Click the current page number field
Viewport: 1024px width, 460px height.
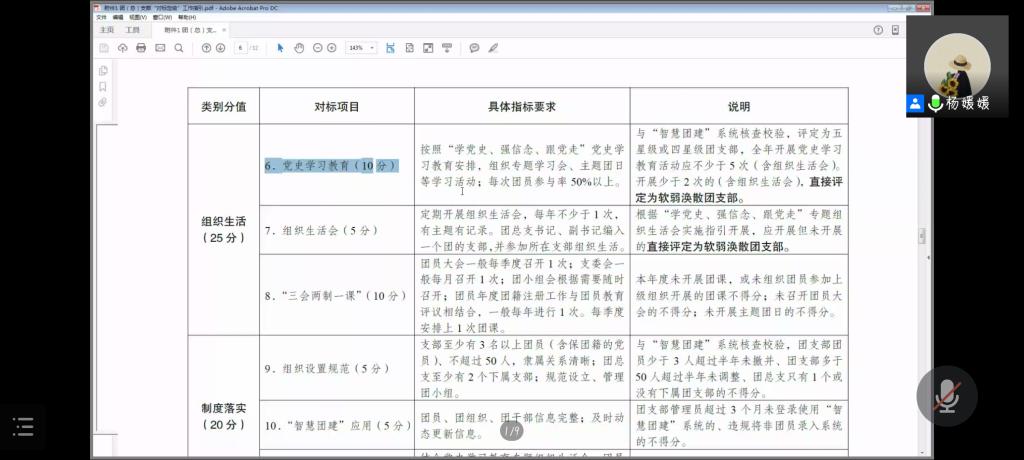point(240,48)
